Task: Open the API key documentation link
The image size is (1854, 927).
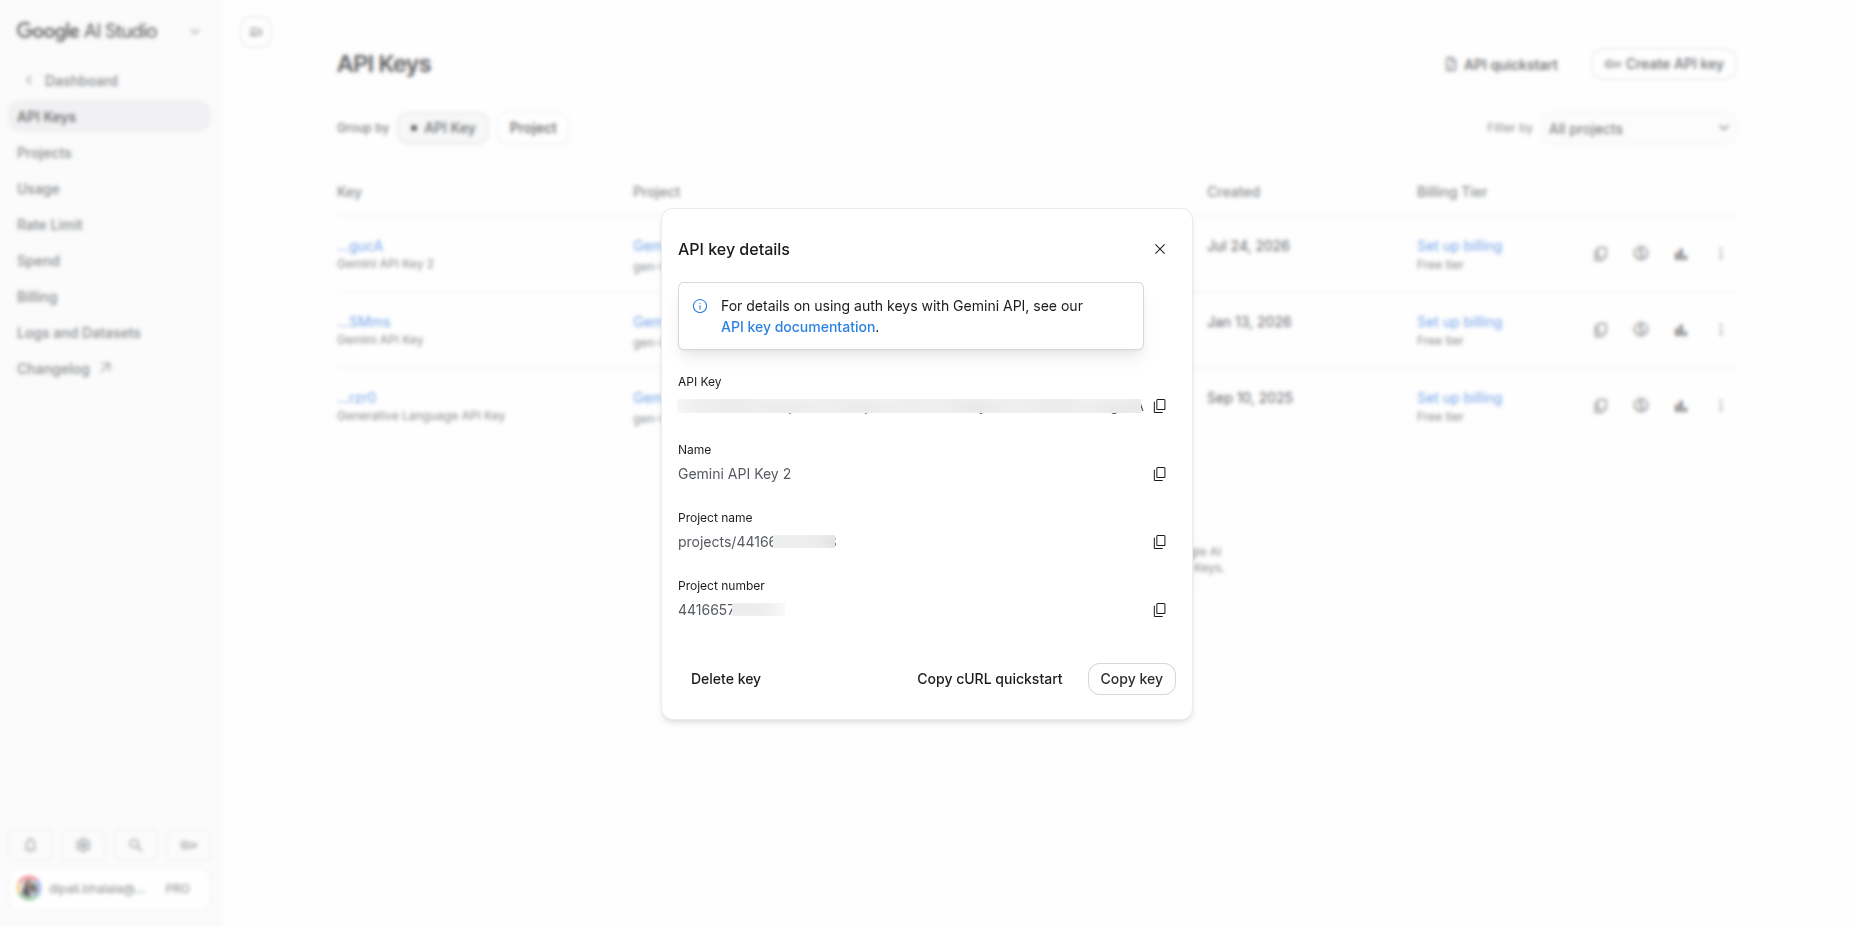Action: point(798,327)
